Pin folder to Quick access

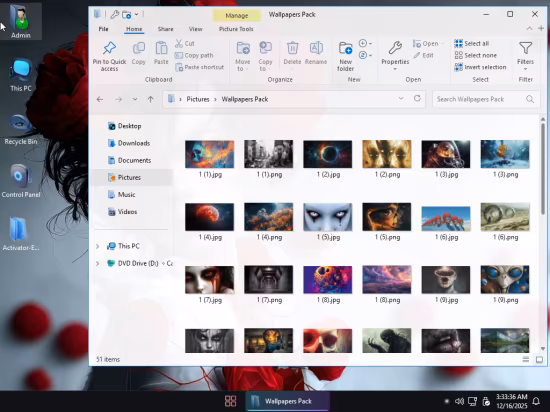coord(109,56)
